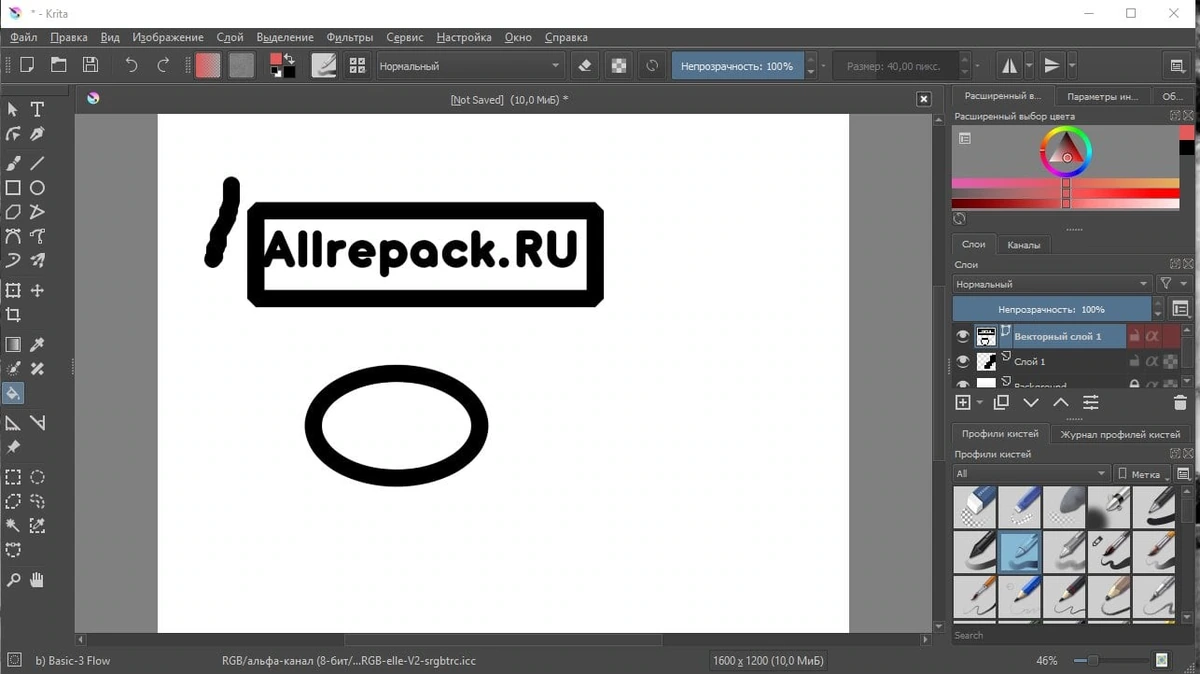Click the Метка tag button

1140,474
